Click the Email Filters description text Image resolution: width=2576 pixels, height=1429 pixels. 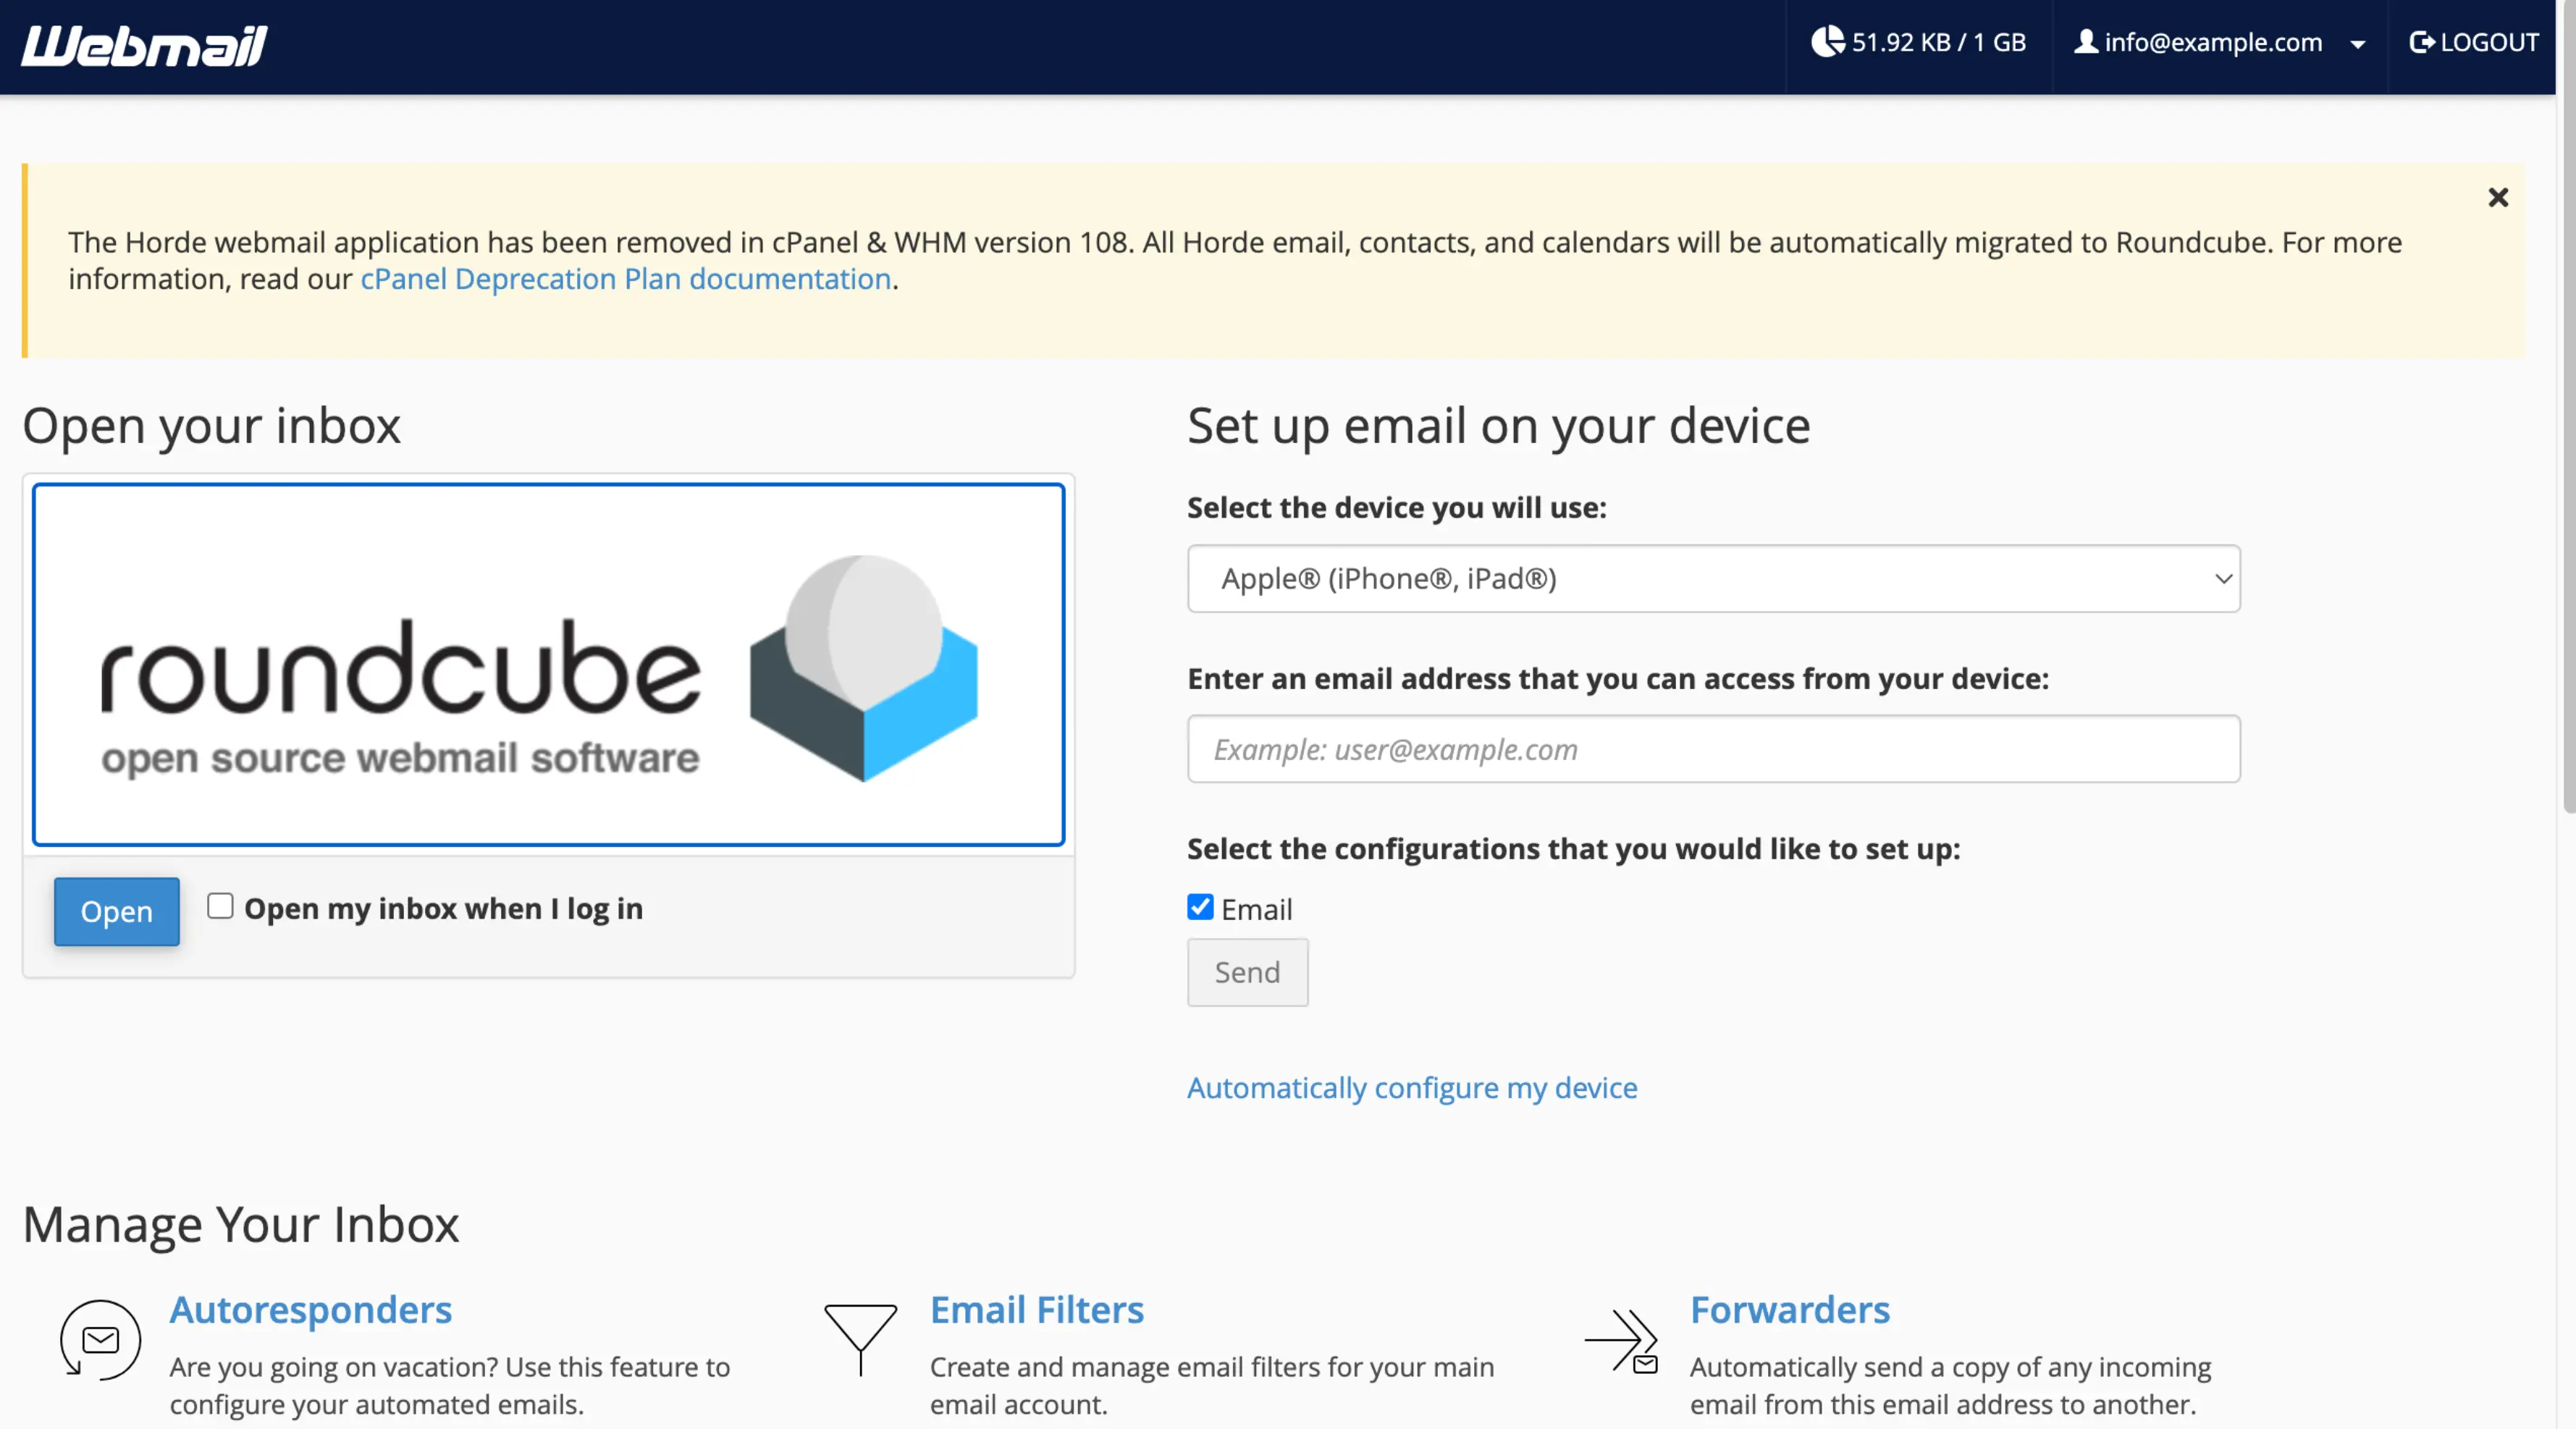point(1212,1386)
